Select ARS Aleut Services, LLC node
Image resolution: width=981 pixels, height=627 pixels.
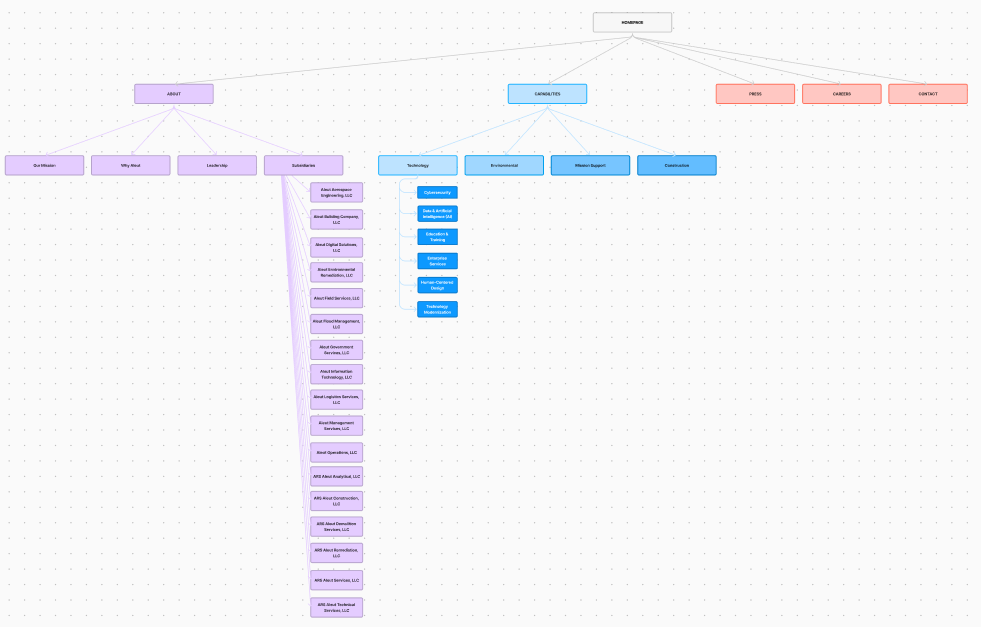(337, 580)
